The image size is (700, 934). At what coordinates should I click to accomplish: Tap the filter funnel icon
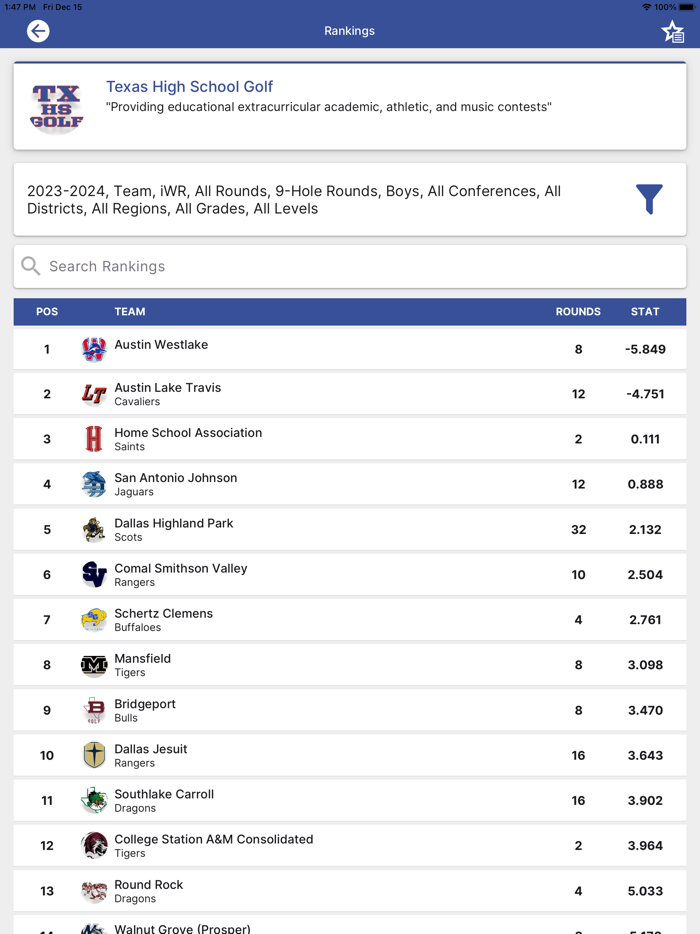coord(649,199)
